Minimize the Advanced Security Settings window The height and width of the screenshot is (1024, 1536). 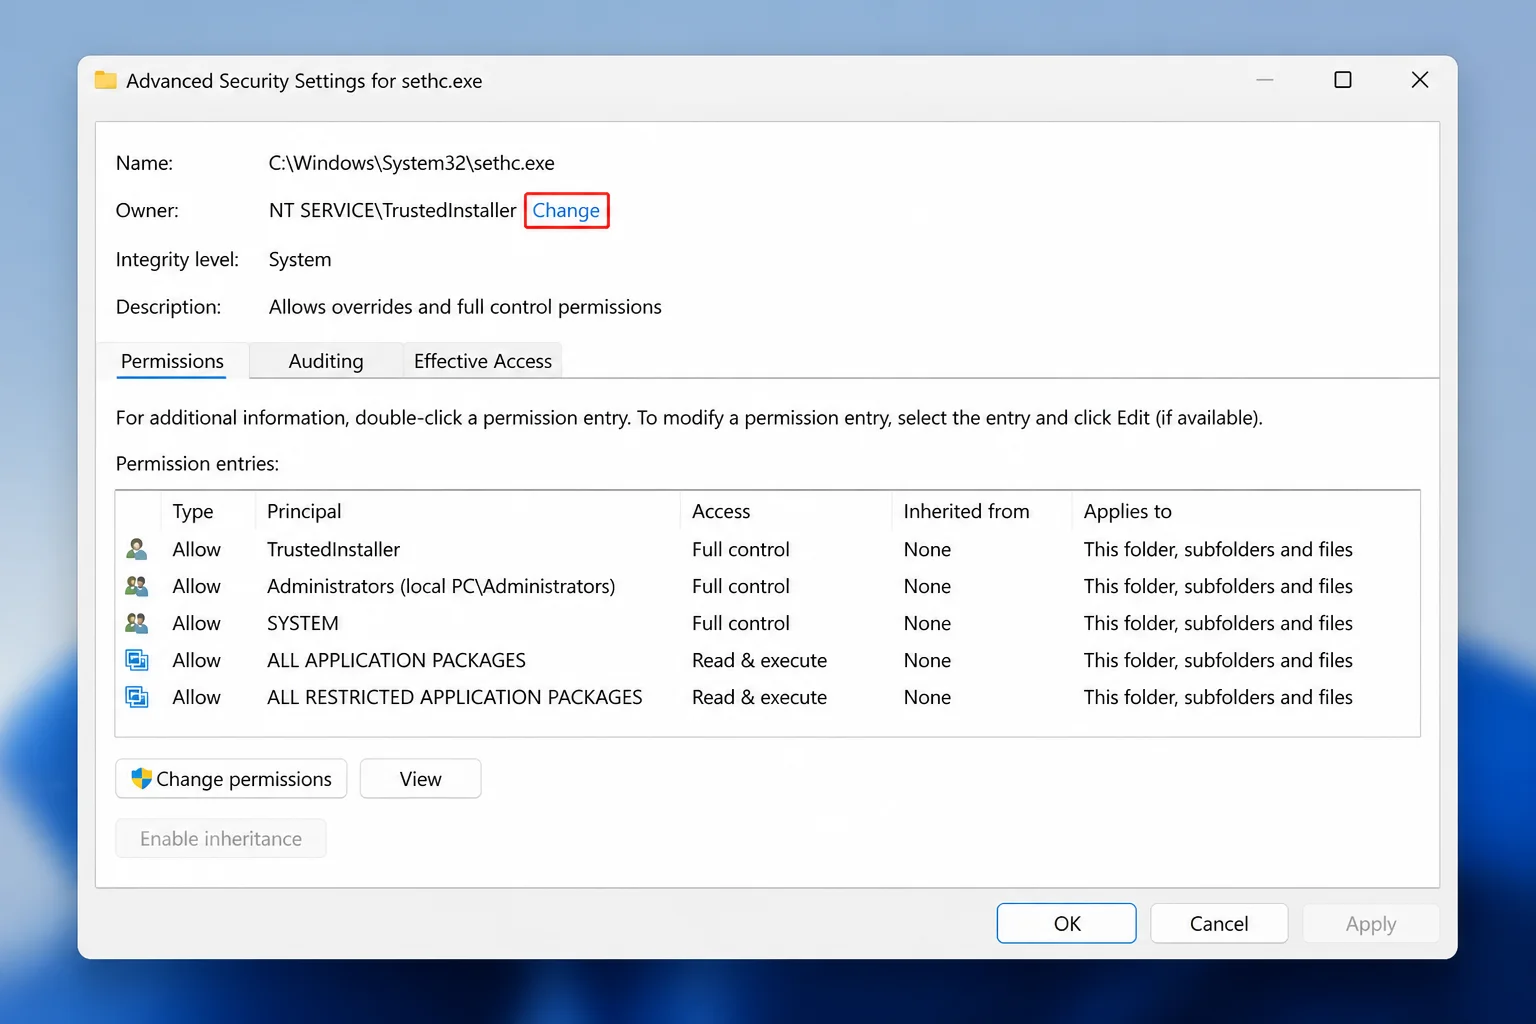pos(1265,80)
